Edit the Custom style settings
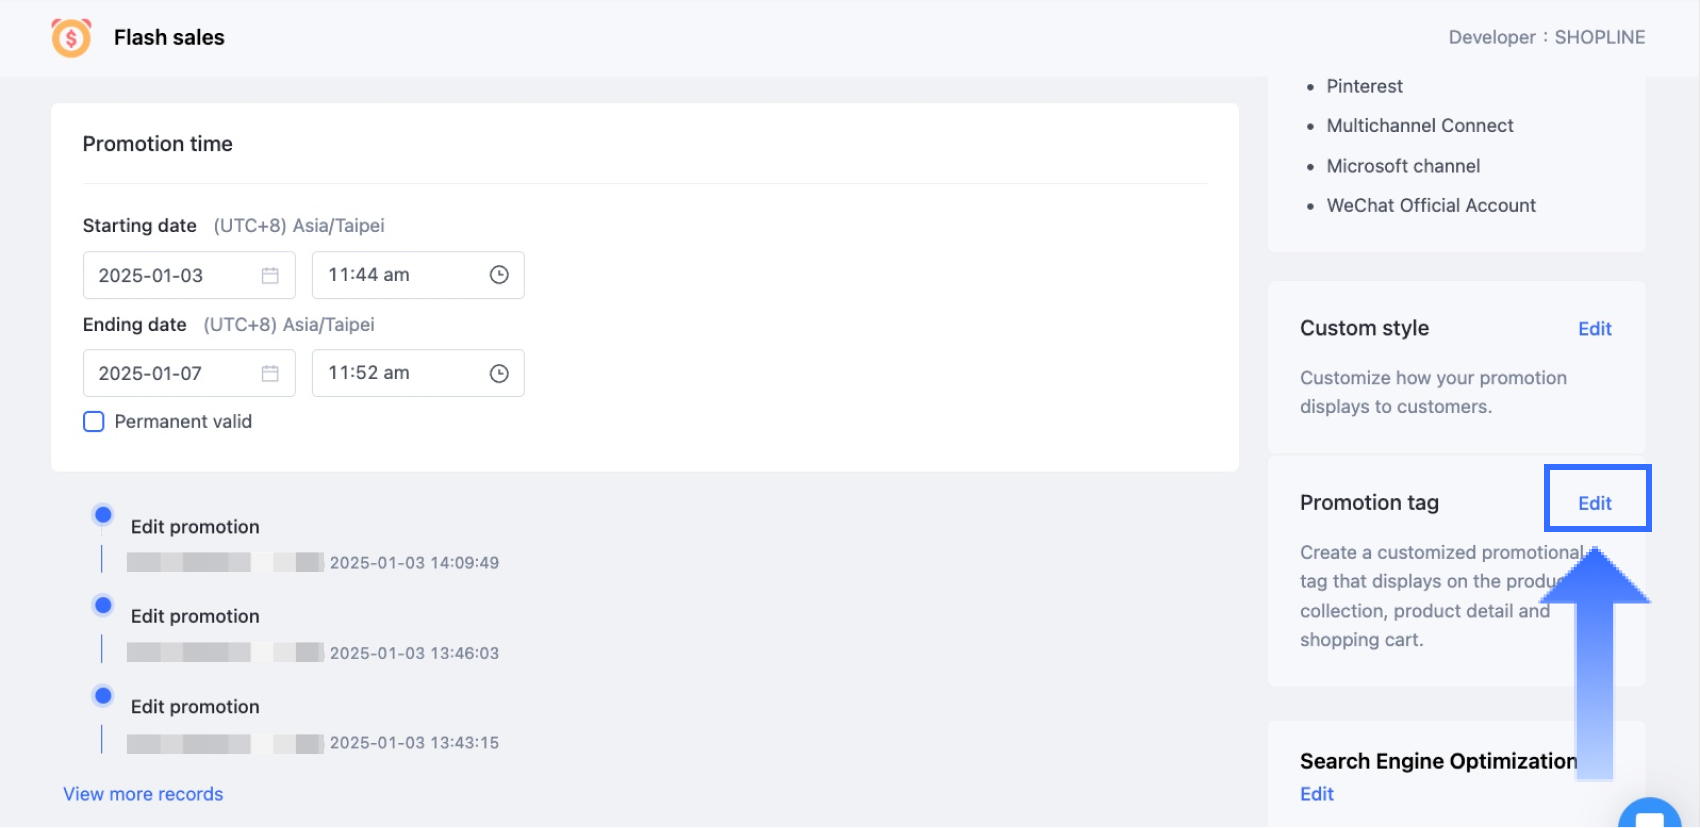The image size is (1700, 828). (x=1594, y=329)
